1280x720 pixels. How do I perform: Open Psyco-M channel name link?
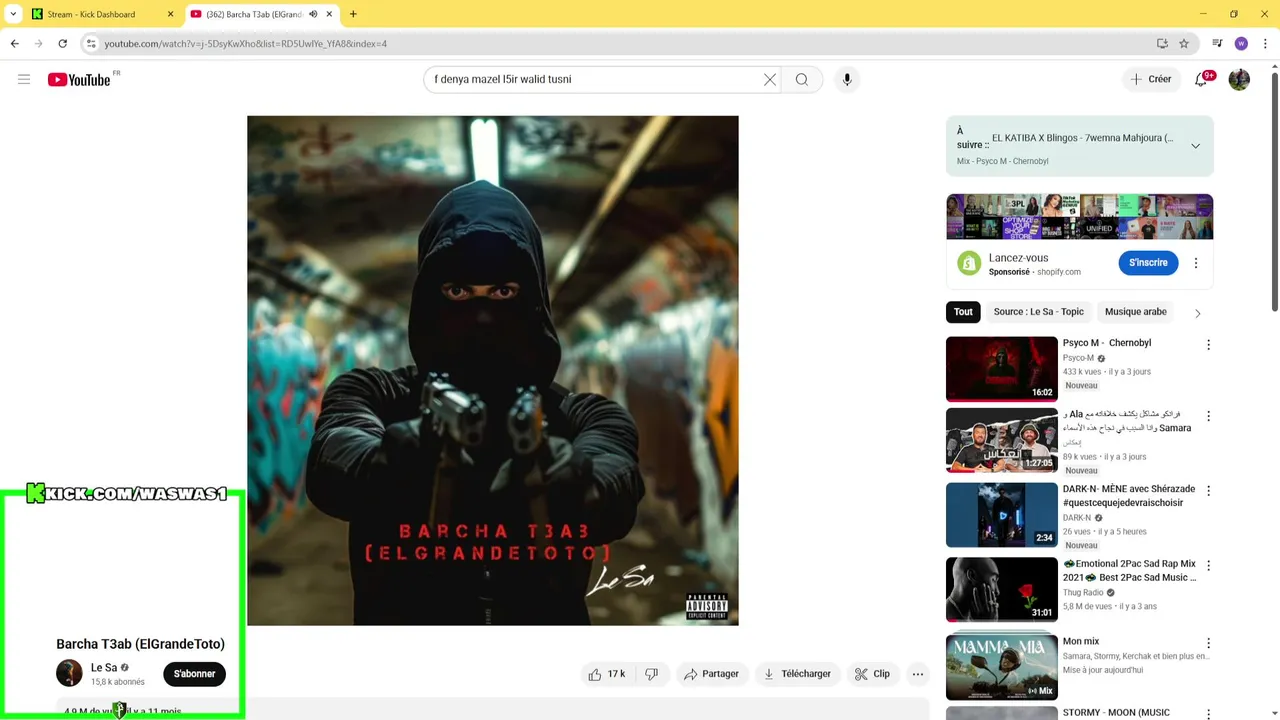tap(1078, 358)
